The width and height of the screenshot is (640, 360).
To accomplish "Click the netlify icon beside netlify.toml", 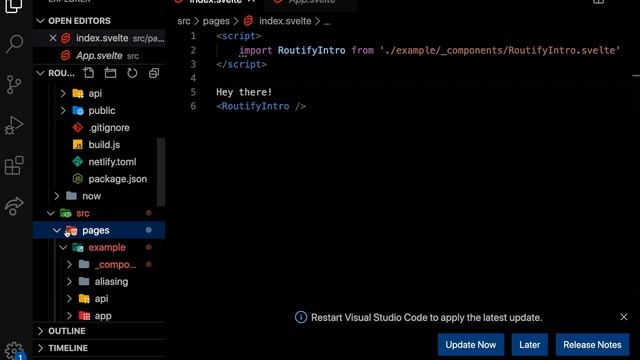I will (78, 162).
